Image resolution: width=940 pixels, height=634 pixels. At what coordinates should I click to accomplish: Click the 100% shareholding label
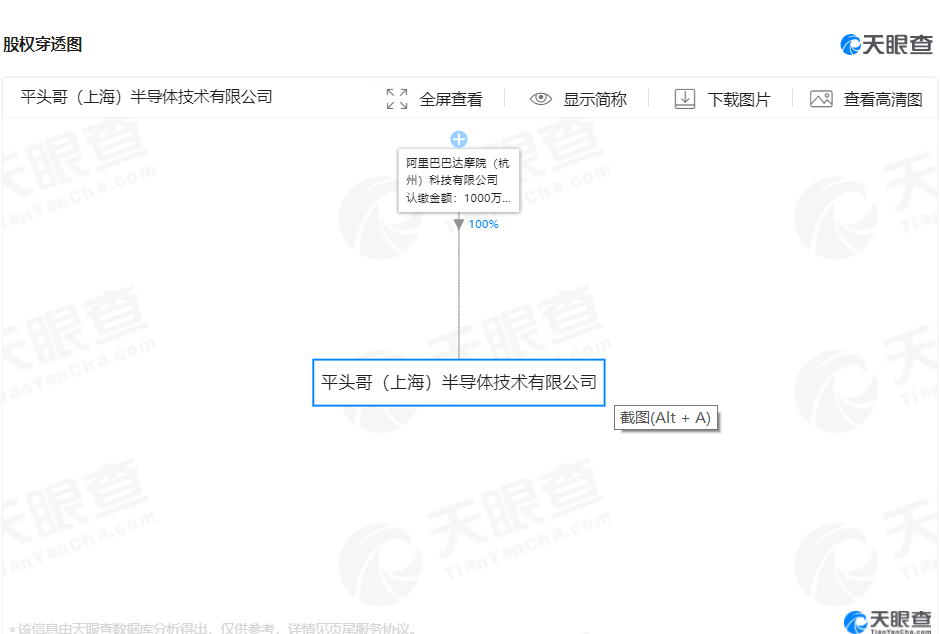coord(483,224)
